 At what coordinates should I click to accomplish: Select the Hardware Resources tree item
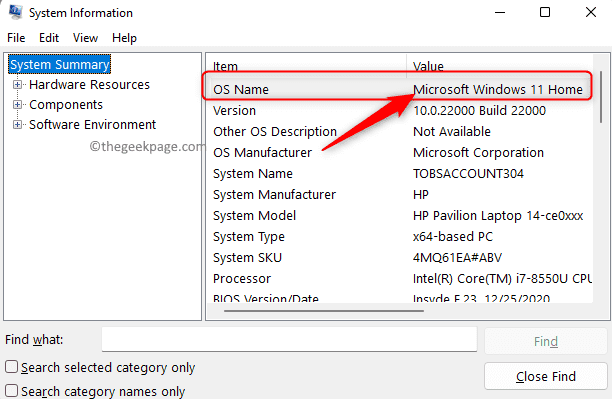(x=89, y=84)
